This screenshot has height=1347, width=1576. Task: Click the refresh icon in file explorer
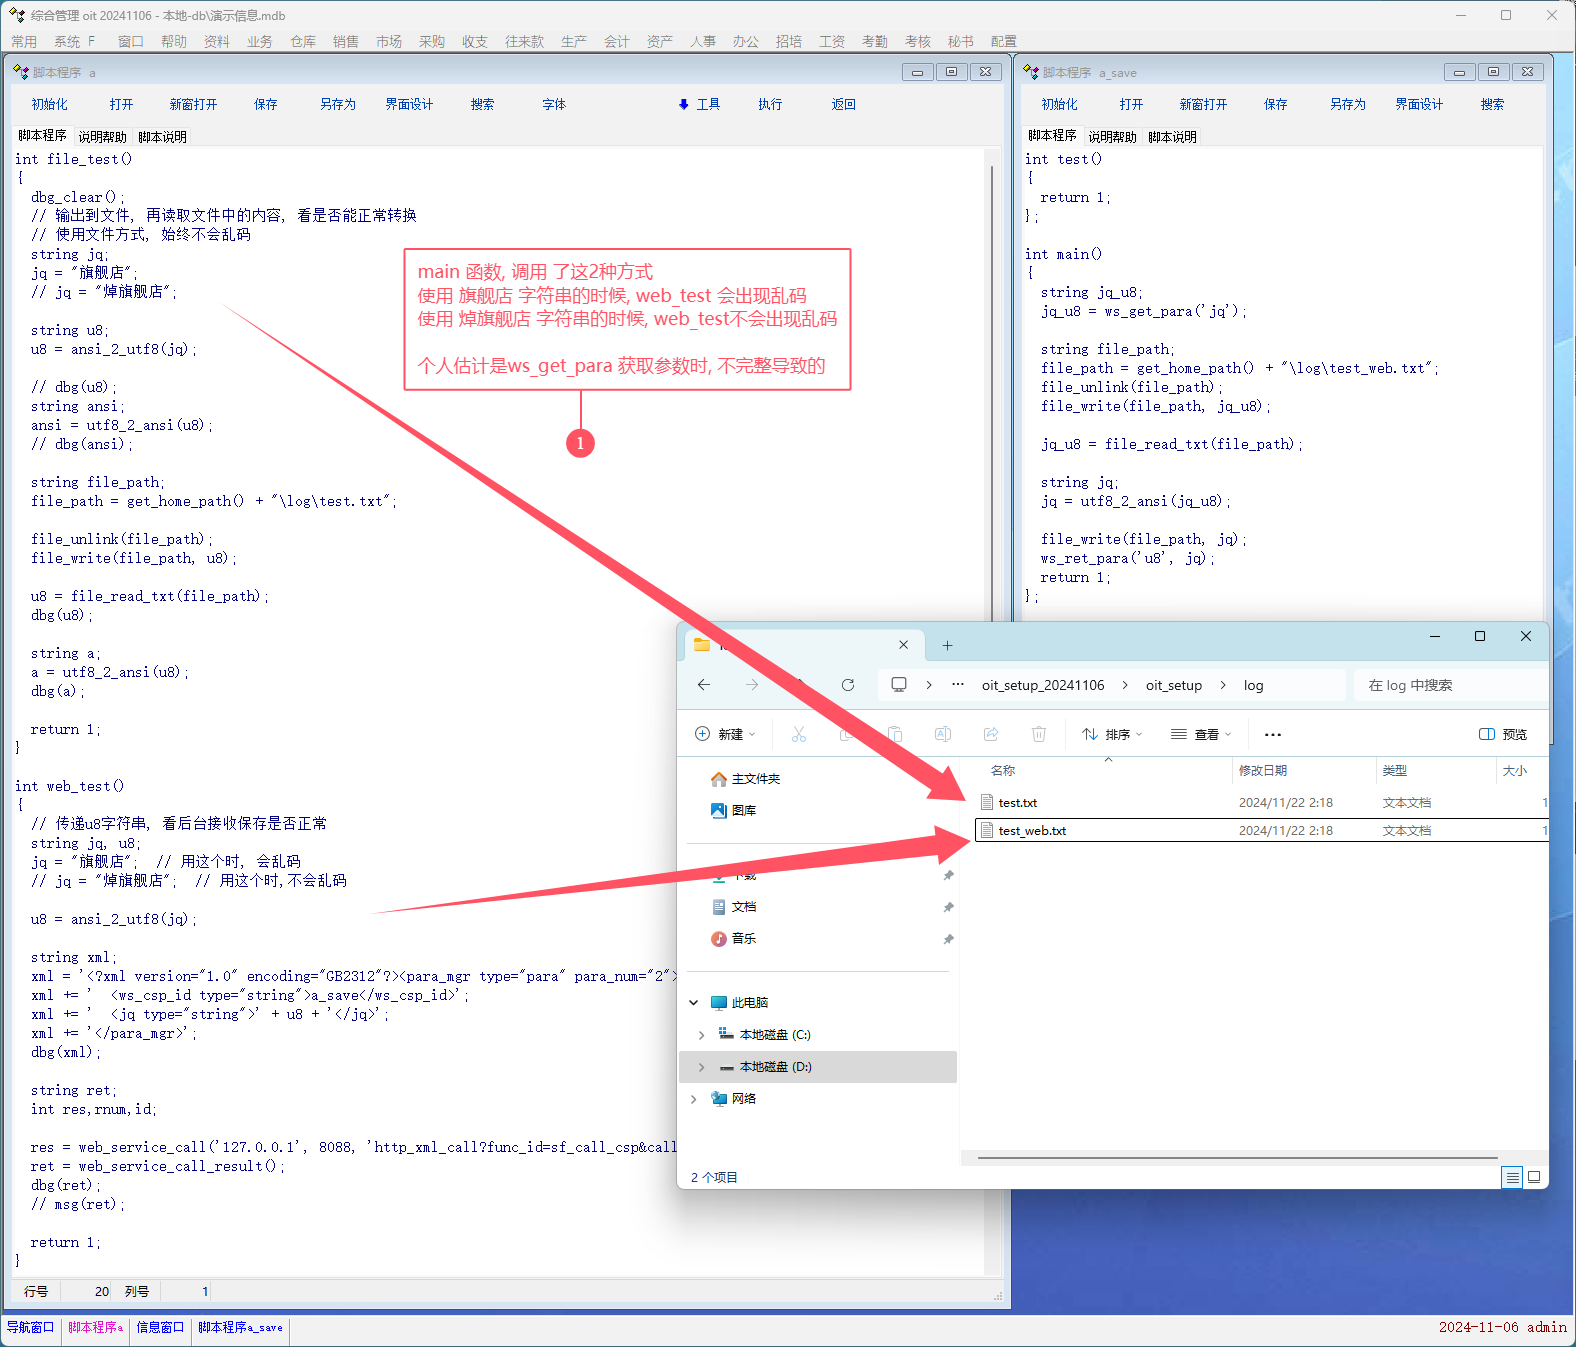(x=848, y=685)
